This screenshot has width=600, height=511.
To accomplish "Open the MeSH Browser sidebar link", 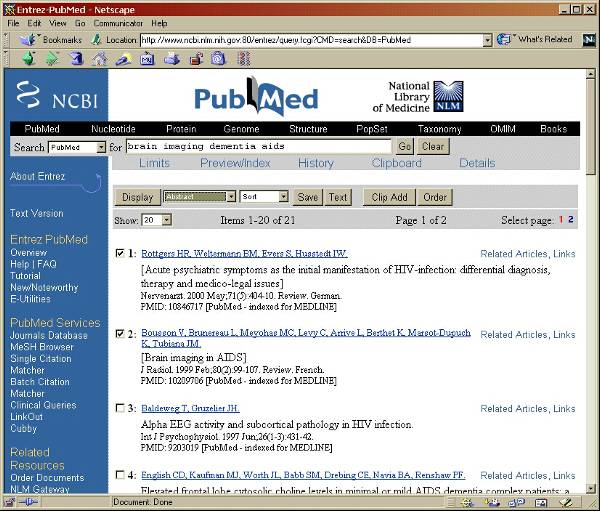I will pyautogui.click(x=42, y=347).
